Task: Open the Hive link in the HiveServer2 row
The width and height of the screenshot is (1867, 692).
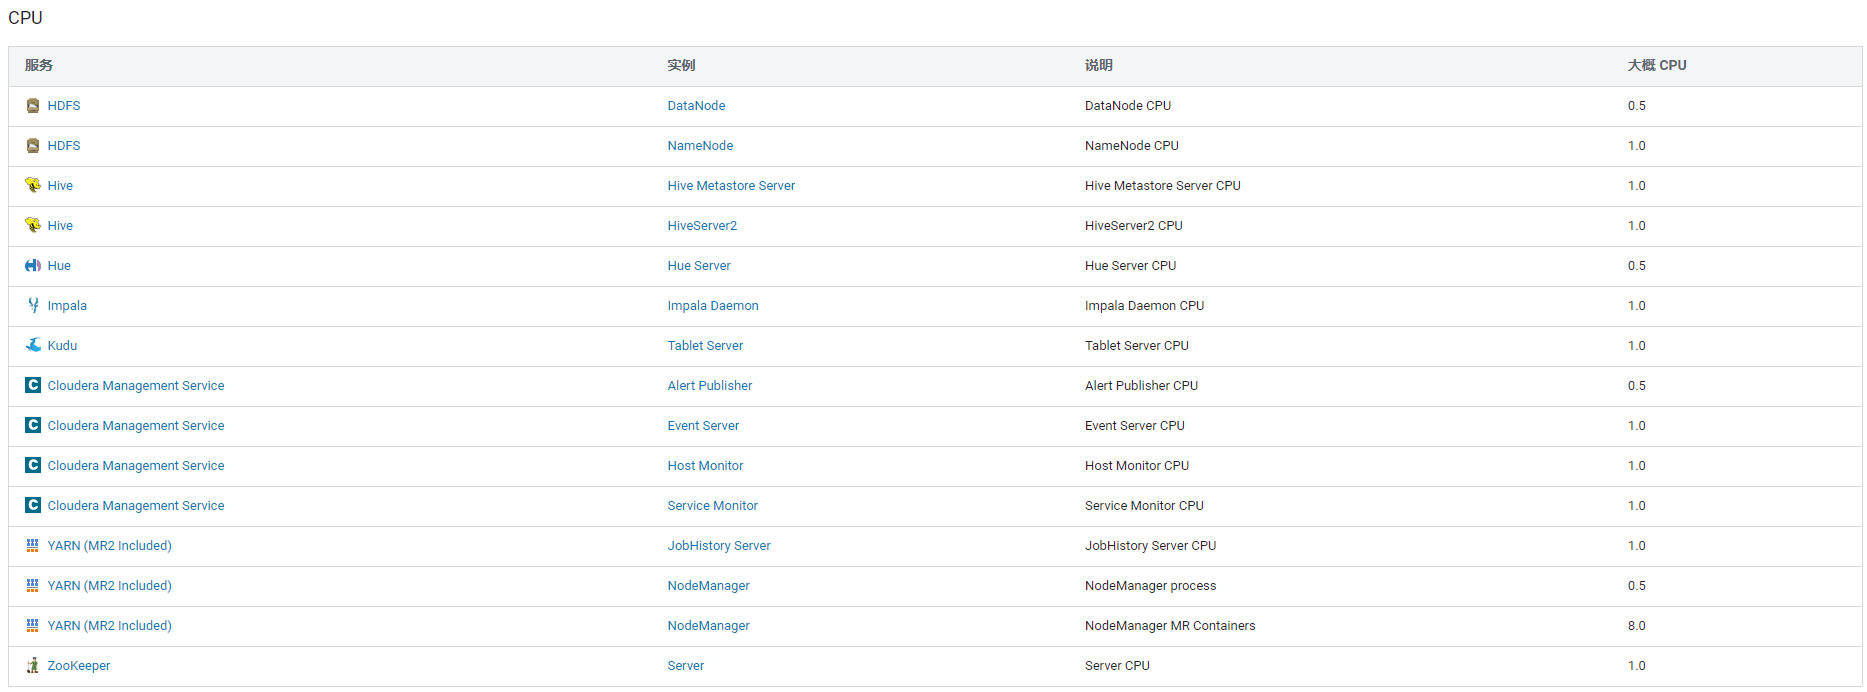Action: click(x=60, y=226)
